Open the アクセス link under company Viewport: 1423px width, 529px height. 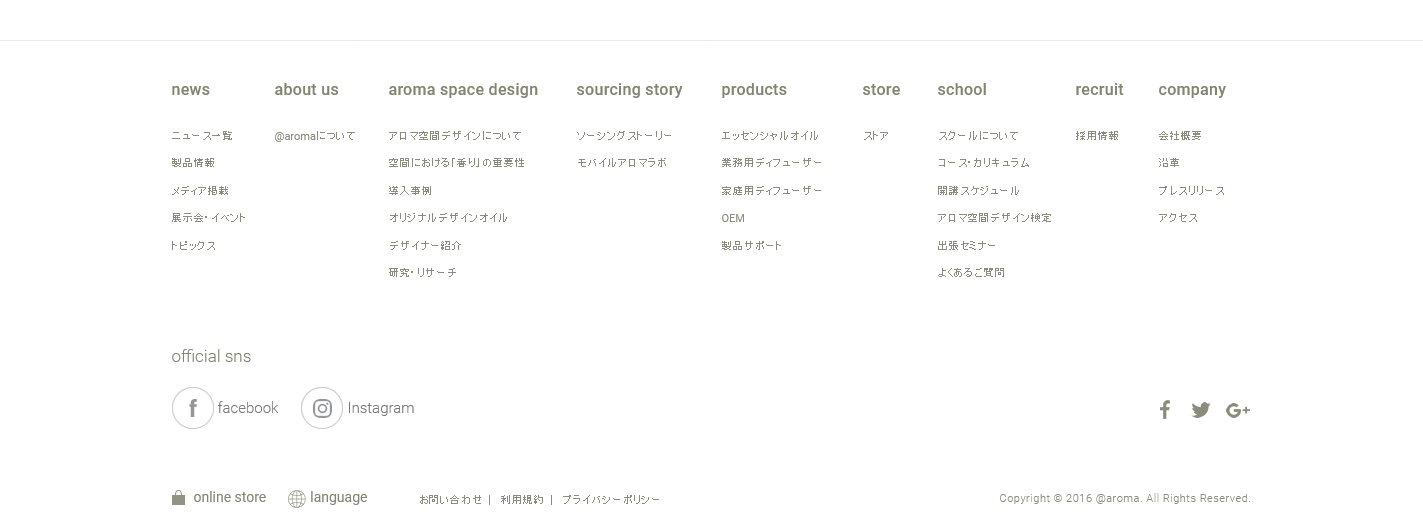point(1178,218)
